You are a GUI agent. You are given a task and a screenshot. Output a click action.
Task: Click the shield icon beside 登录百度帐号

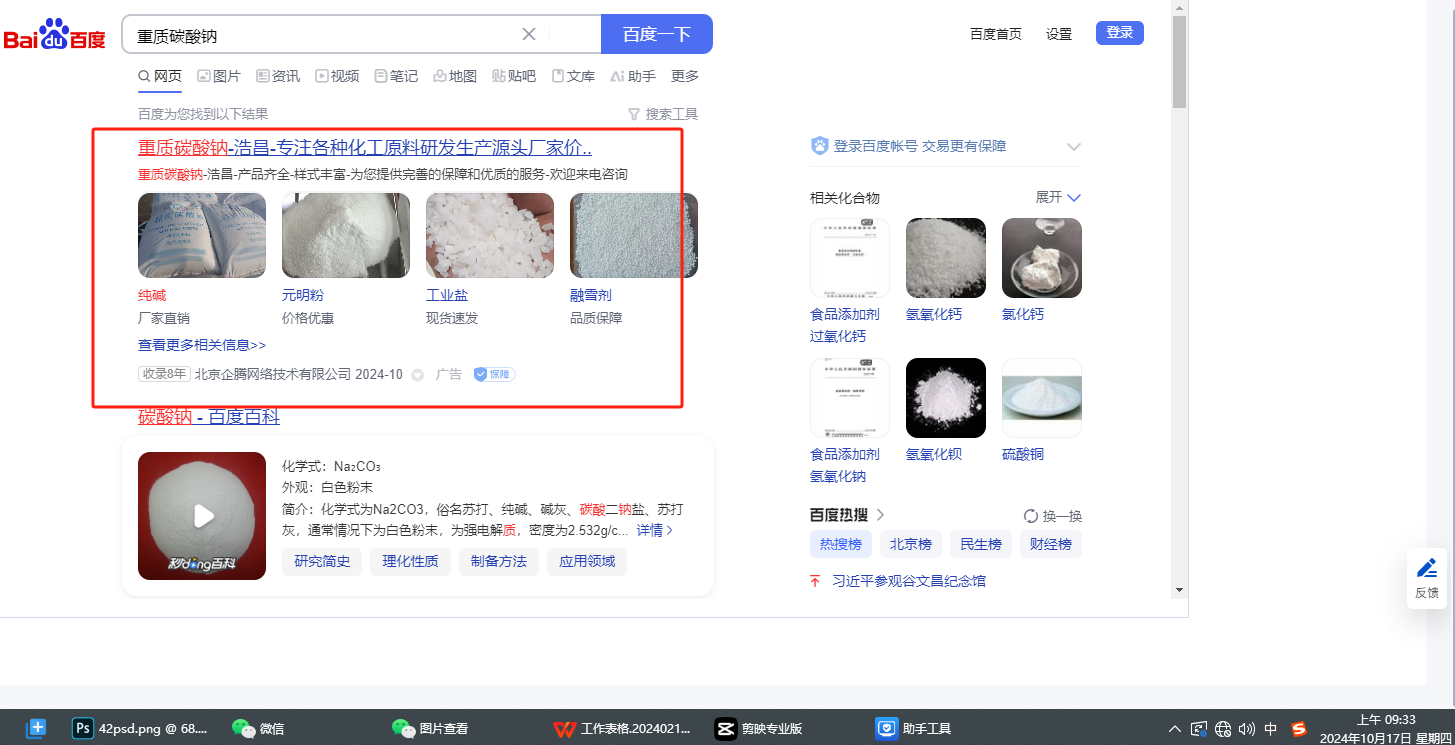coord(820,146)
